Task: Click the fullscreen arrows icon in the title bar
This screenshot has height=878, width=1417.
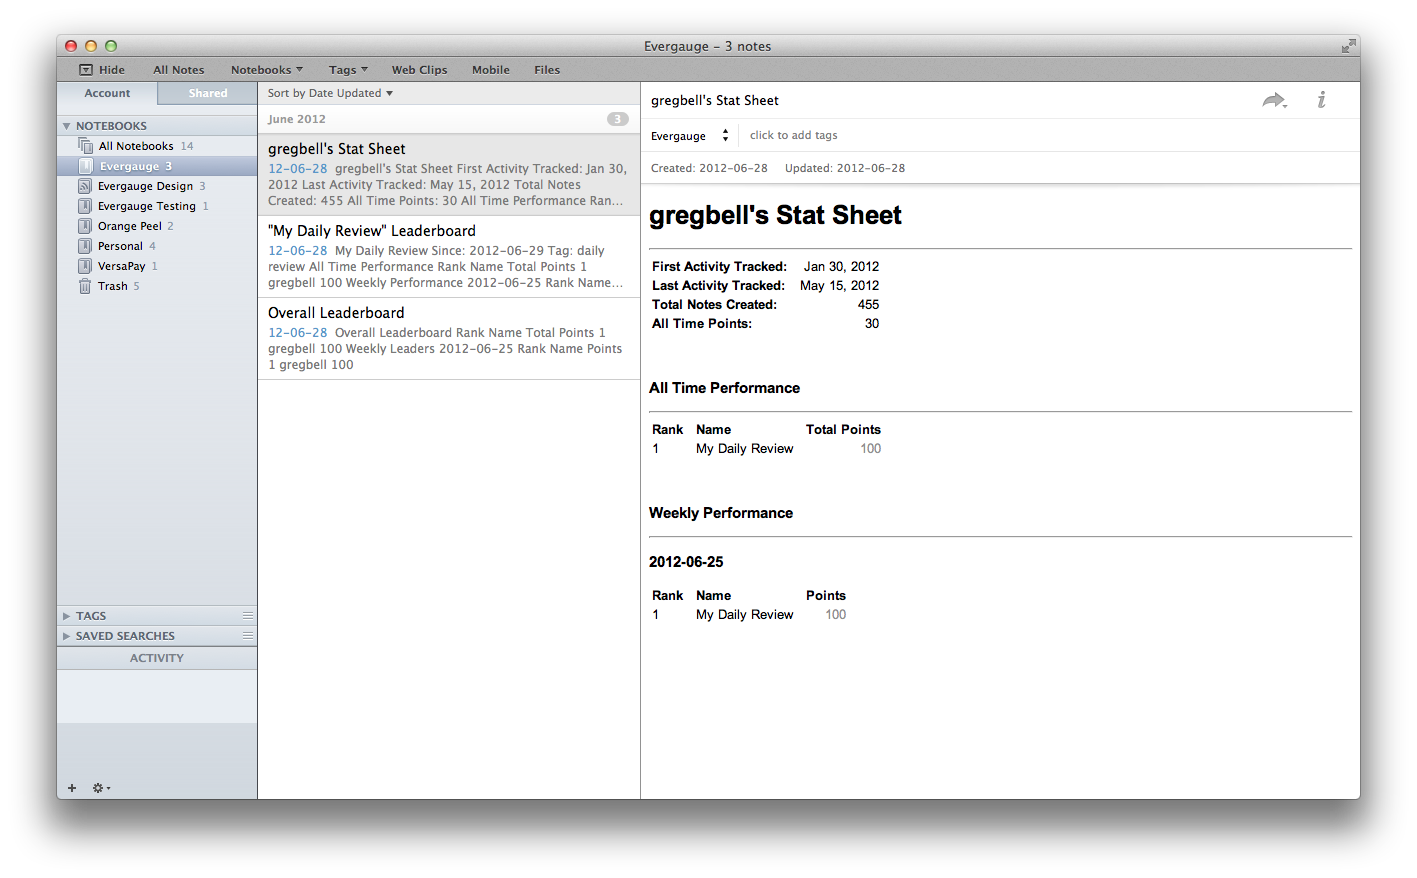Action: pos(1348,46)
